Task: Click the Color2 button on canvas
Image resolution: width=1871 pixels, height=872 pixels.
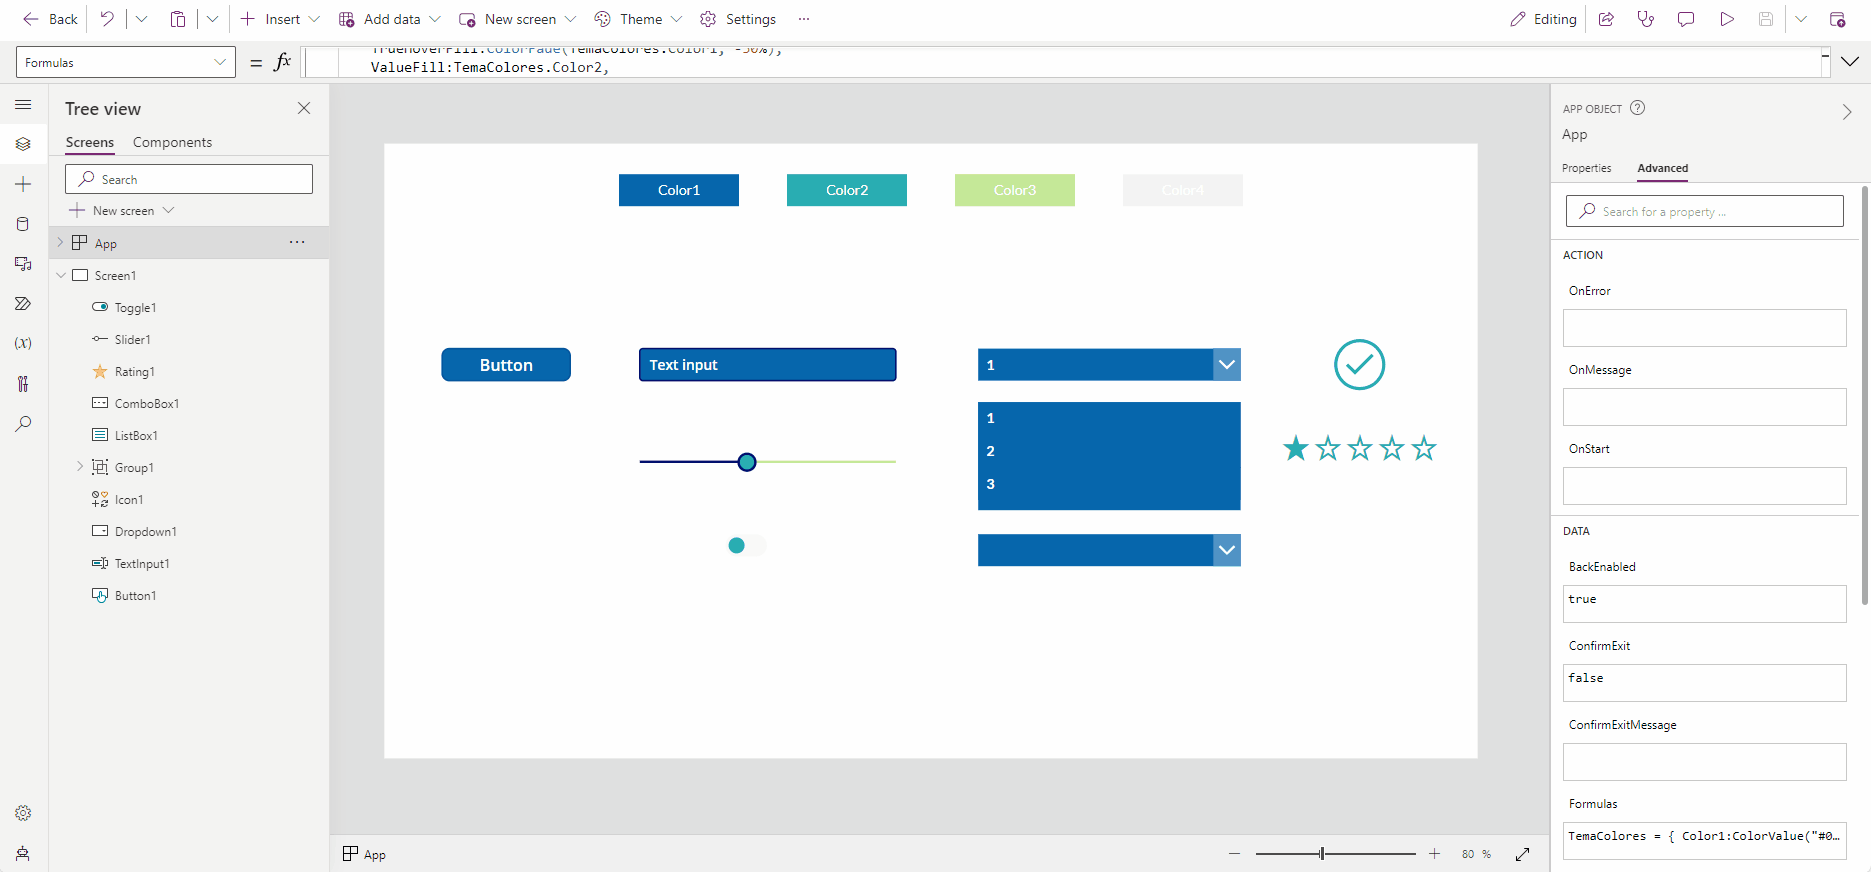Action: click(847, 190)
